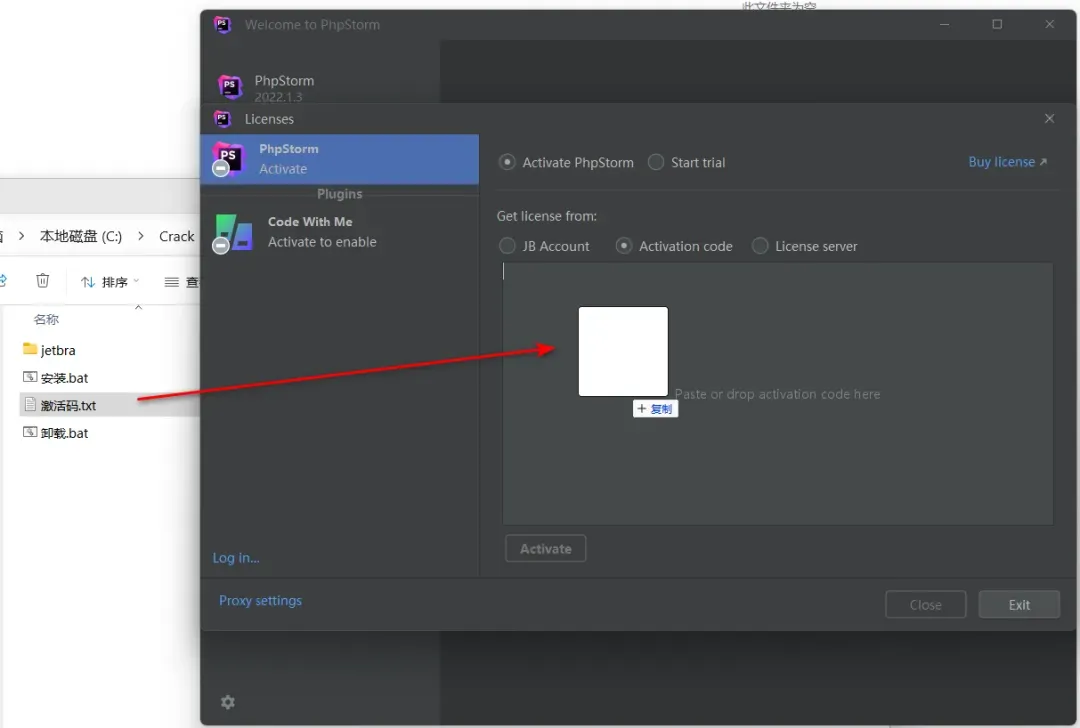This screenshot has width=1080, height=728.
Task: Open Proxy settings link
Action: pos(260,601)
